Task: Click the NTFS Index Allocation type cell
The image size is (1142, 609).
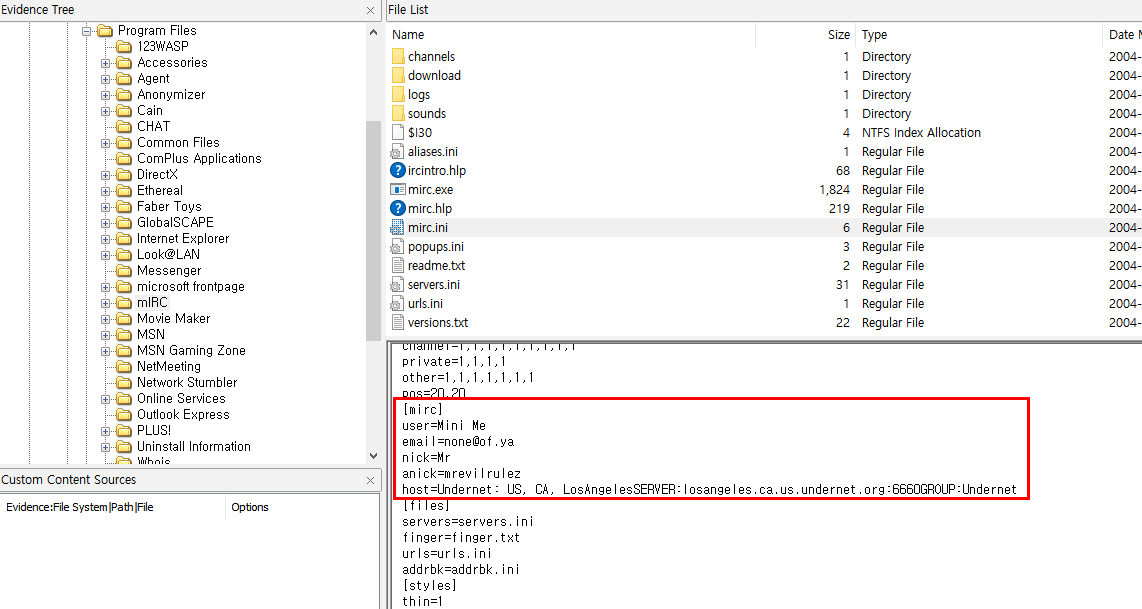Action: (x=921, y=133)
